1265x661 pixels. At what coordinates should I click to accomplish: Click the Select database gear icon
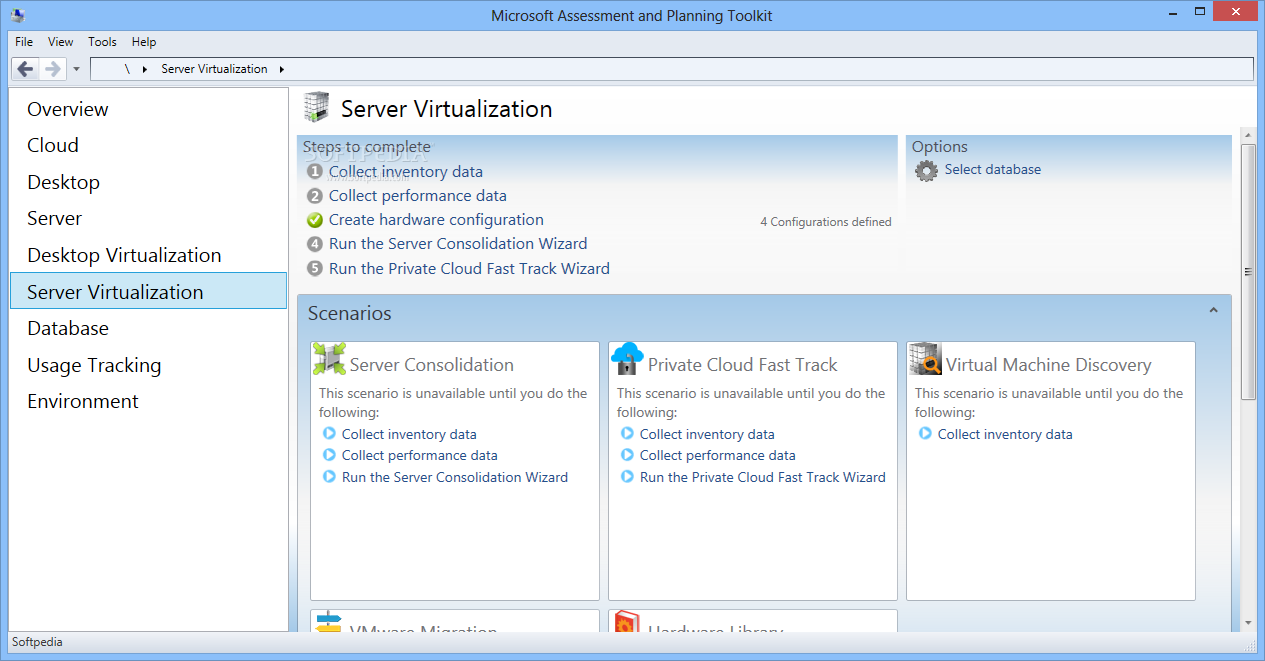(x=927, y=171)
